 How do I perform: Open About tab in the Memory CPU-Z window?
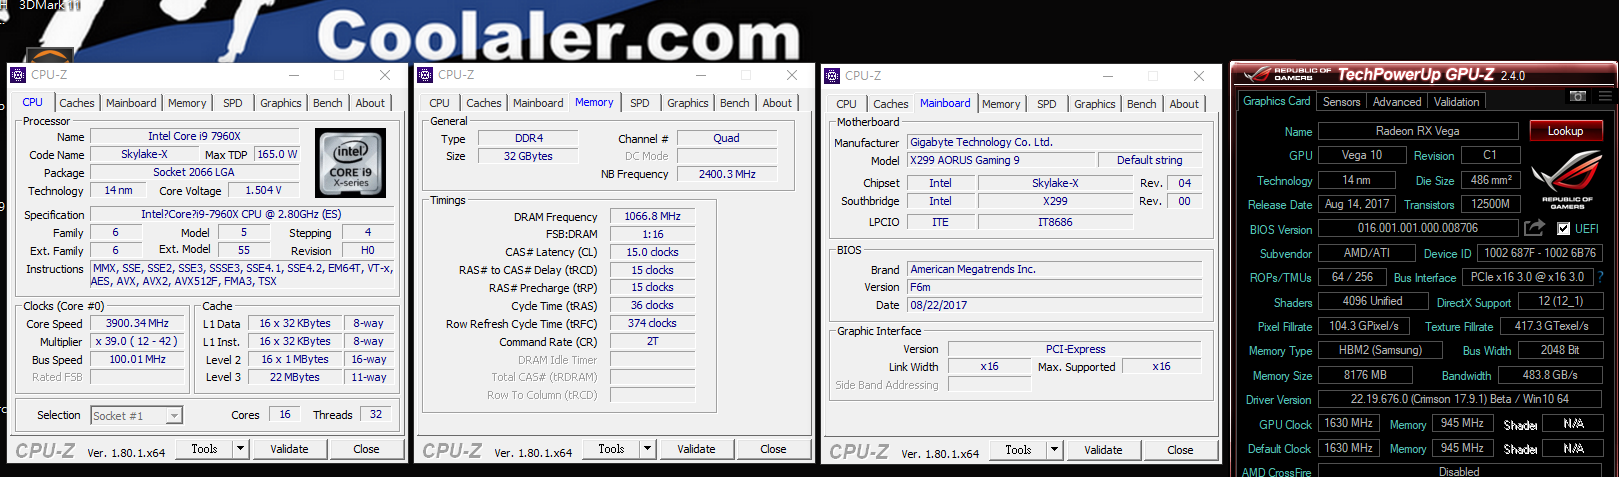point(777,103)
